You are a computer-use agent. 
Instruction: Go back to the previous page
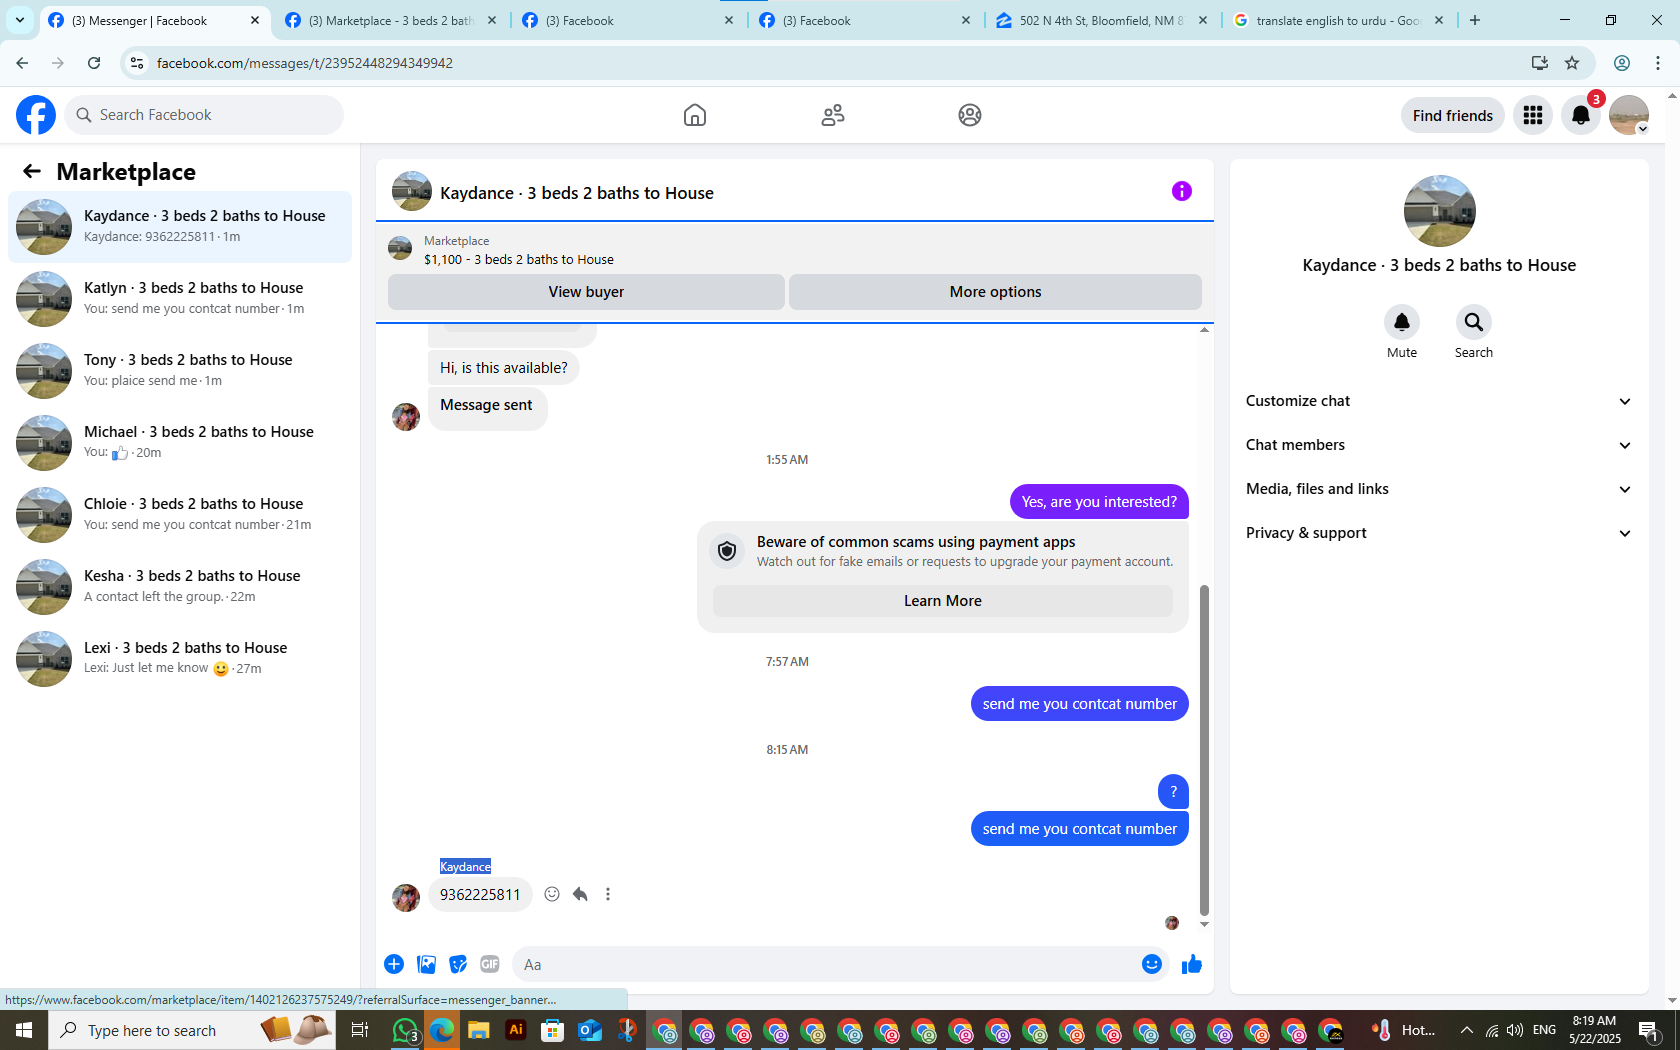point(22,63)
